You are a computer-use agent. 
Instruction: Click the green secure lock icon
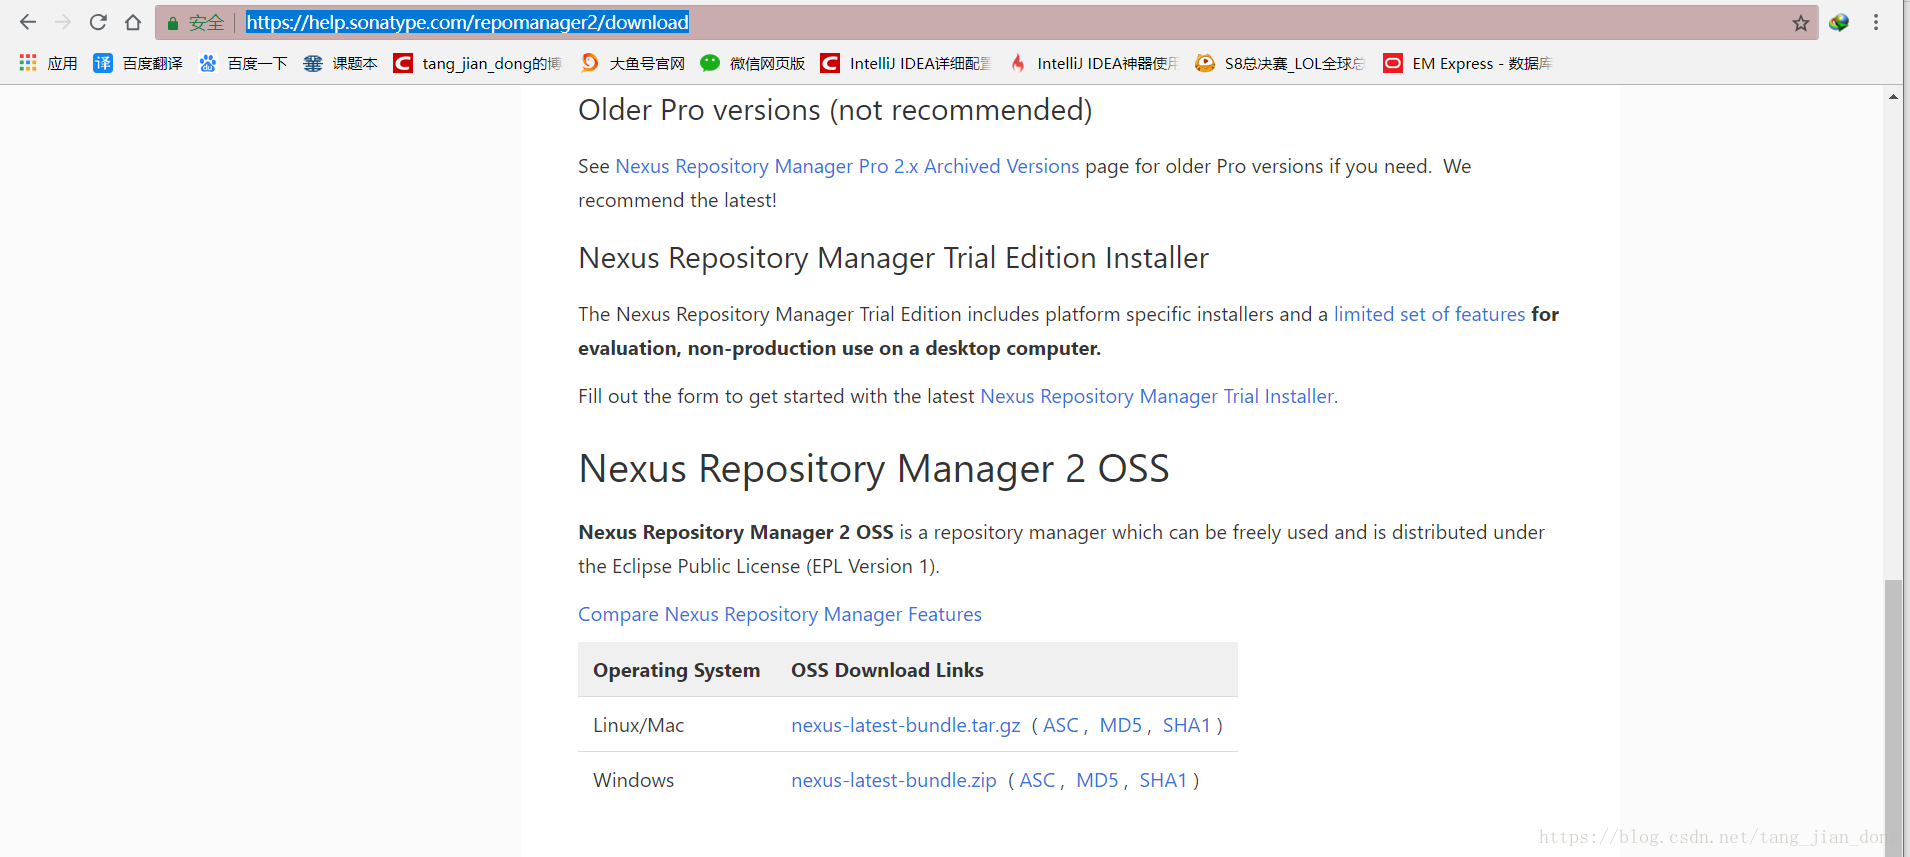point(172,23)
